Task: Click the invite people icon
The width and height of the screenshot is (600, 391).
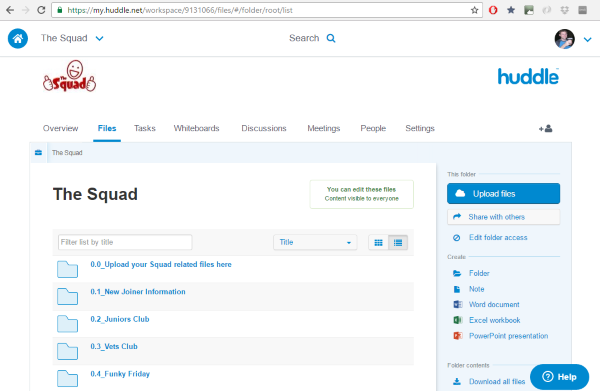Action: point(545,129)
